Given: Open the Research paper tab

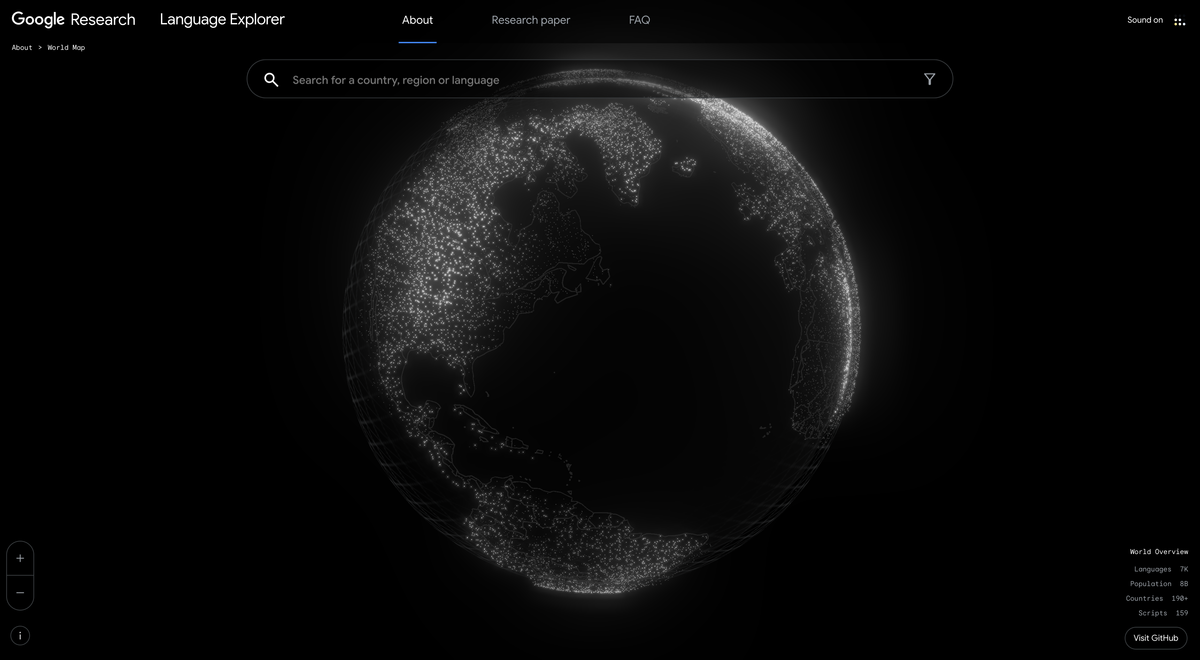Looking at the screenshot, I should pyautogui.click(x=530, y=19).
